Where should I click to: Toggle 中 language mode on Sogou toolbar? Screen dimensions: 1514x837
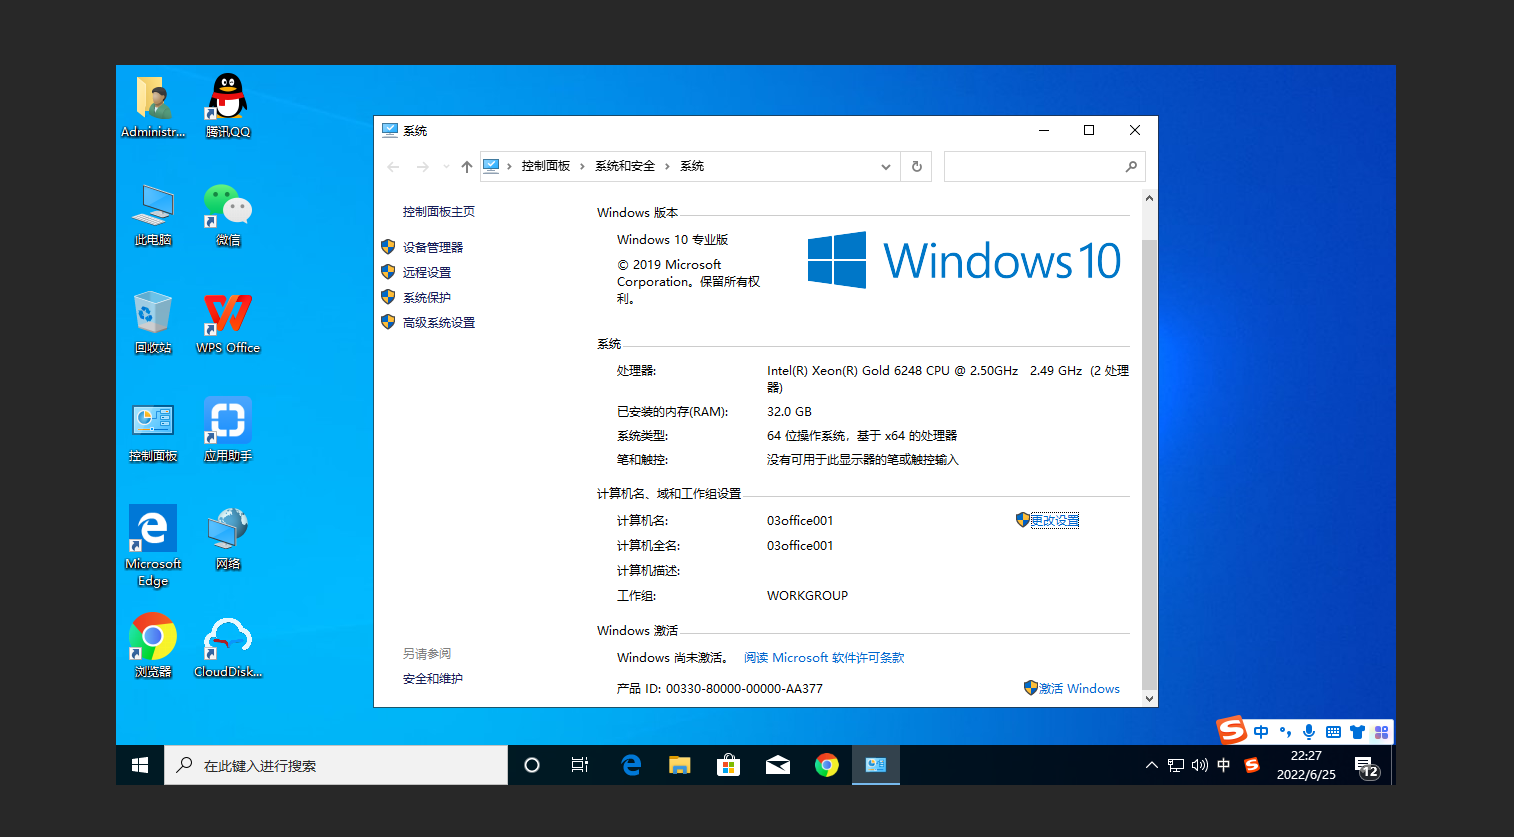click(1261, 732)
